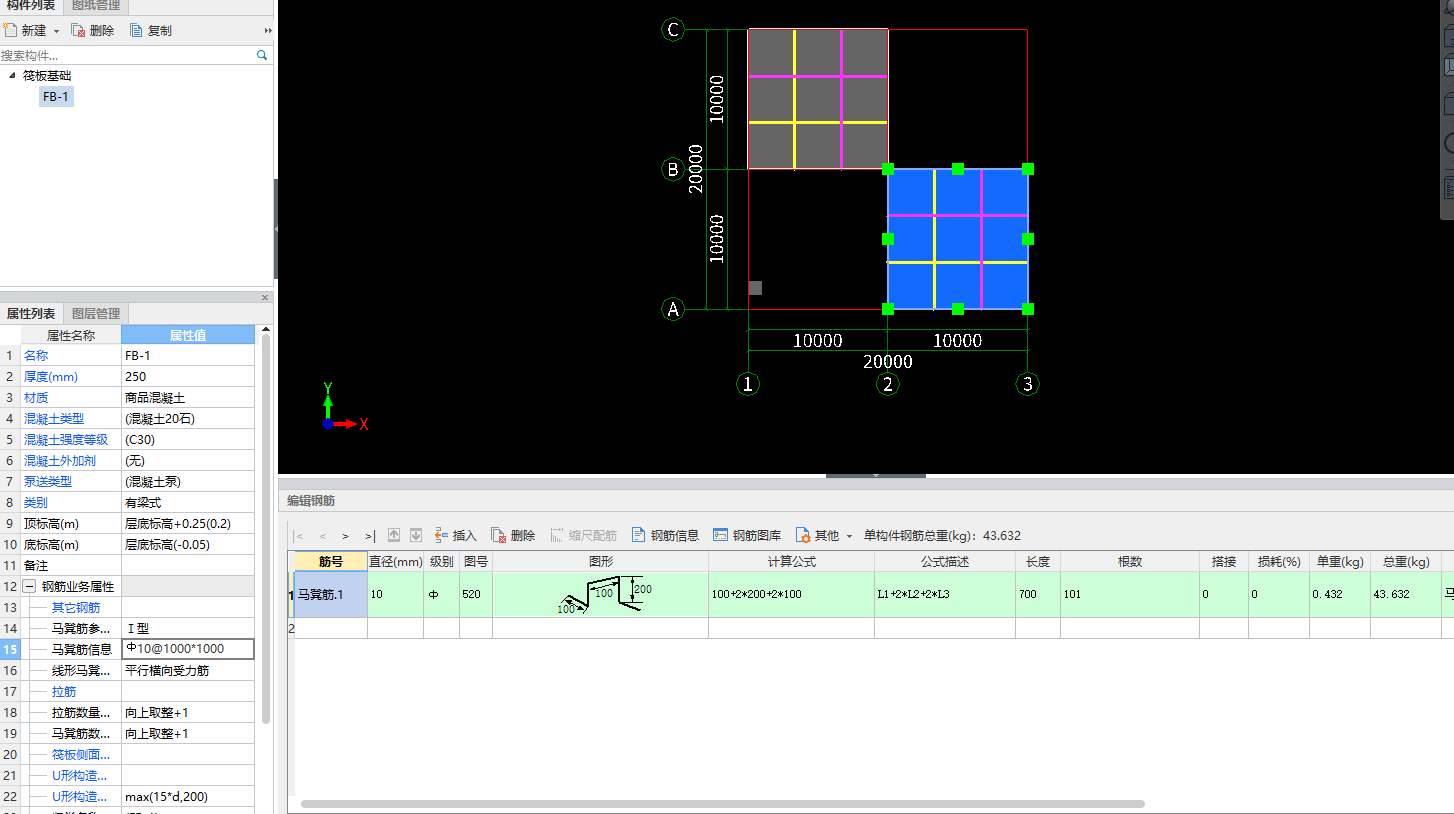The width and height of the screenshot is (1454, 814).
Task: Click the move row up icon
Action: (x=394, y=536)
